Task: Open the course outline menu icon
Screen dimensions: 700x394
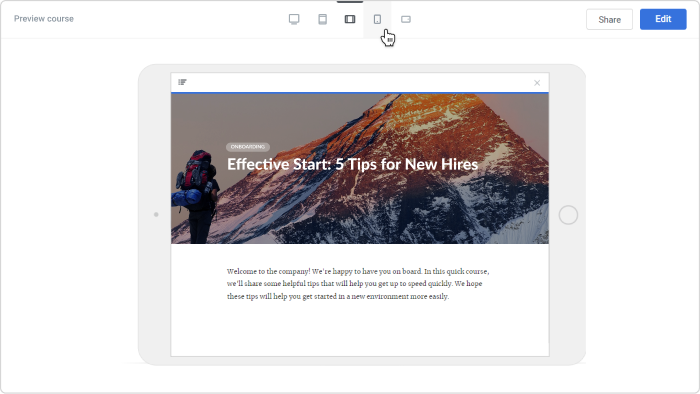Action: 182,82
